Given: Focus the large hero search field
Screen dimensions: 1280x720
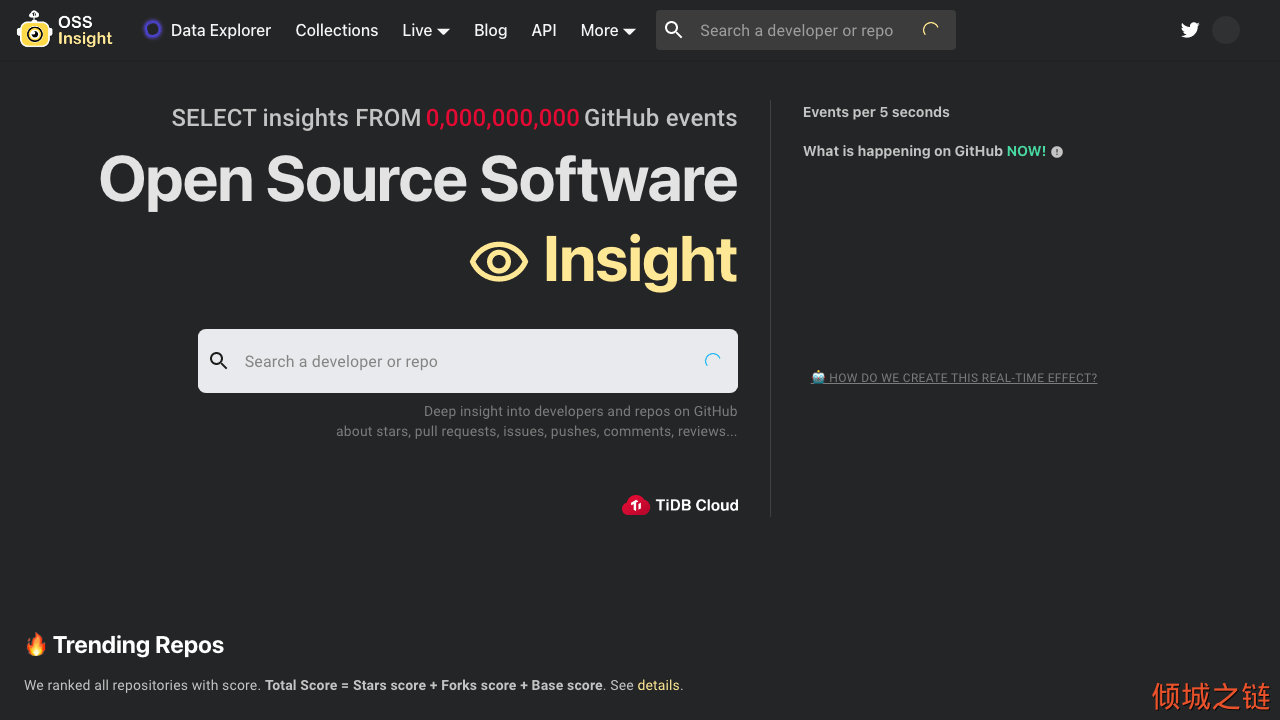Looking at the screenshot, I should pos(468,361).
